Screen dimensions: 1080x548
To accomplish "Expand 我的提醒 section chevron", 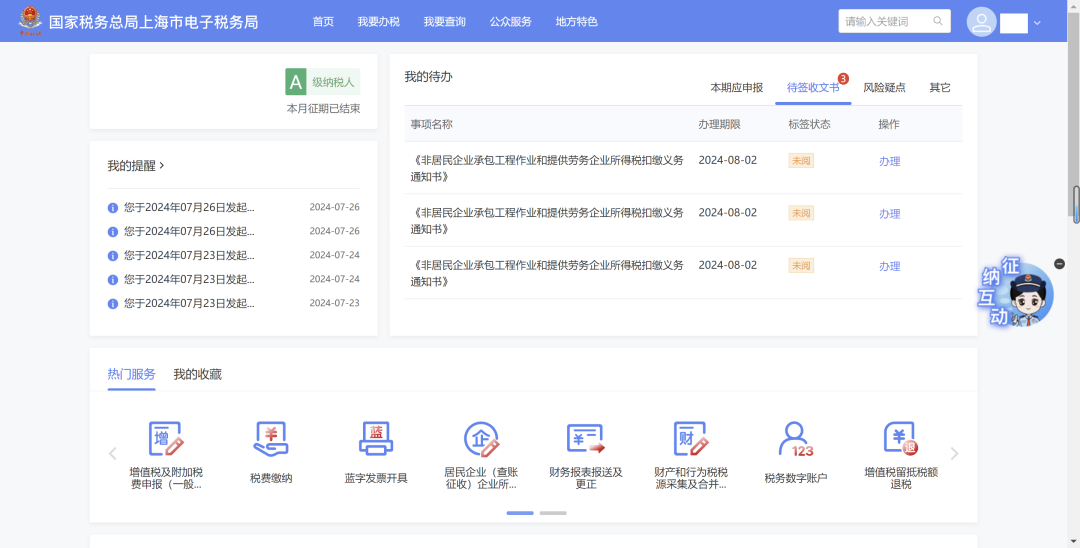I will [162, 166].
